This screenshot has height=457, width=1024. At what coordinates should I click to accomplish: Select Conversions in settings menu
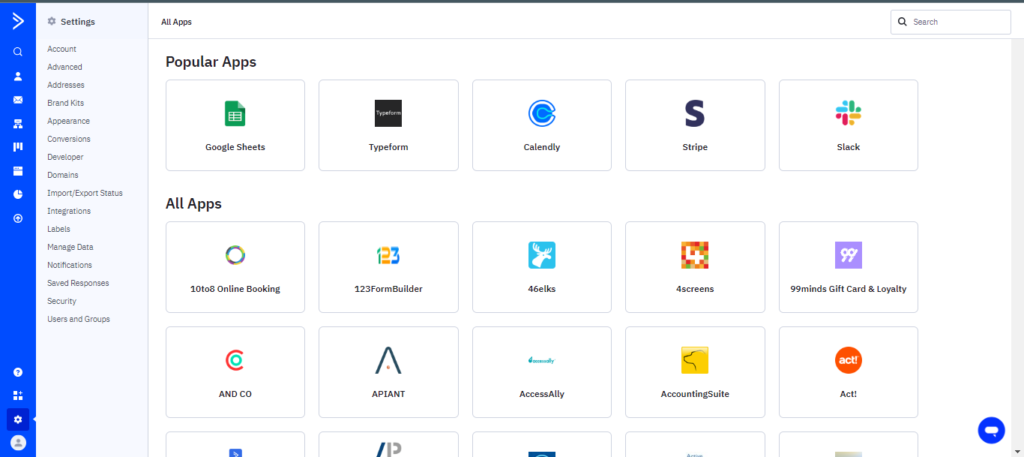point(69,139)
